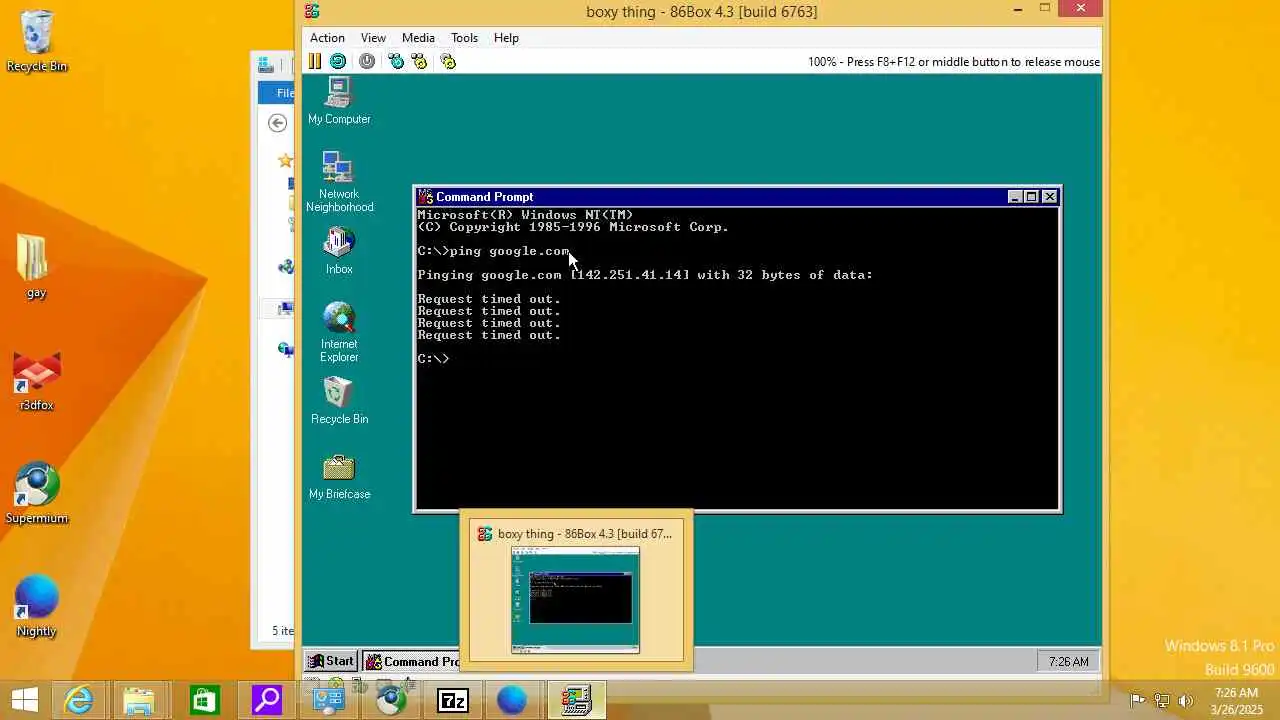Image resolution: width=1280 pixels, height=720 pixels.
Task: Open the Tools menu
Action: tap(464, 38)
